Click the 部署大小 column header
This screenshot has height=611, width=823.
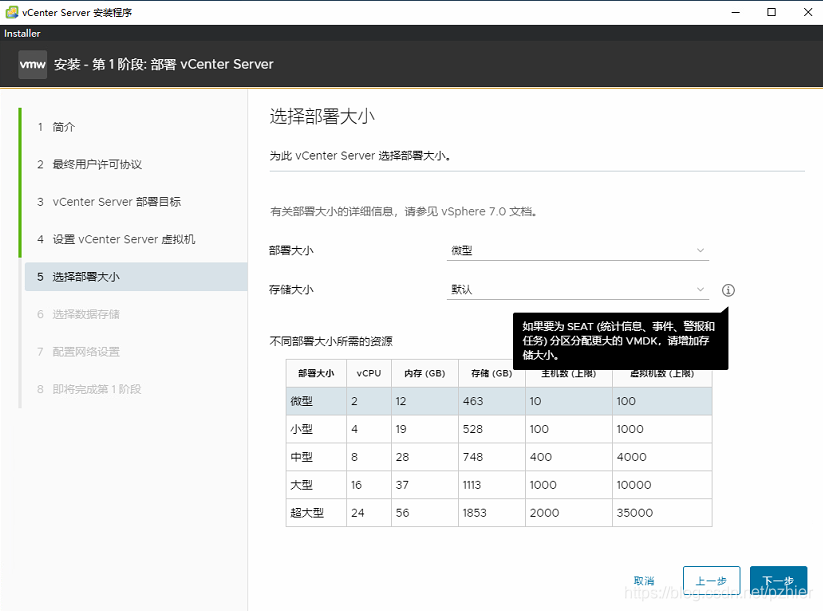tap(316, 373)
